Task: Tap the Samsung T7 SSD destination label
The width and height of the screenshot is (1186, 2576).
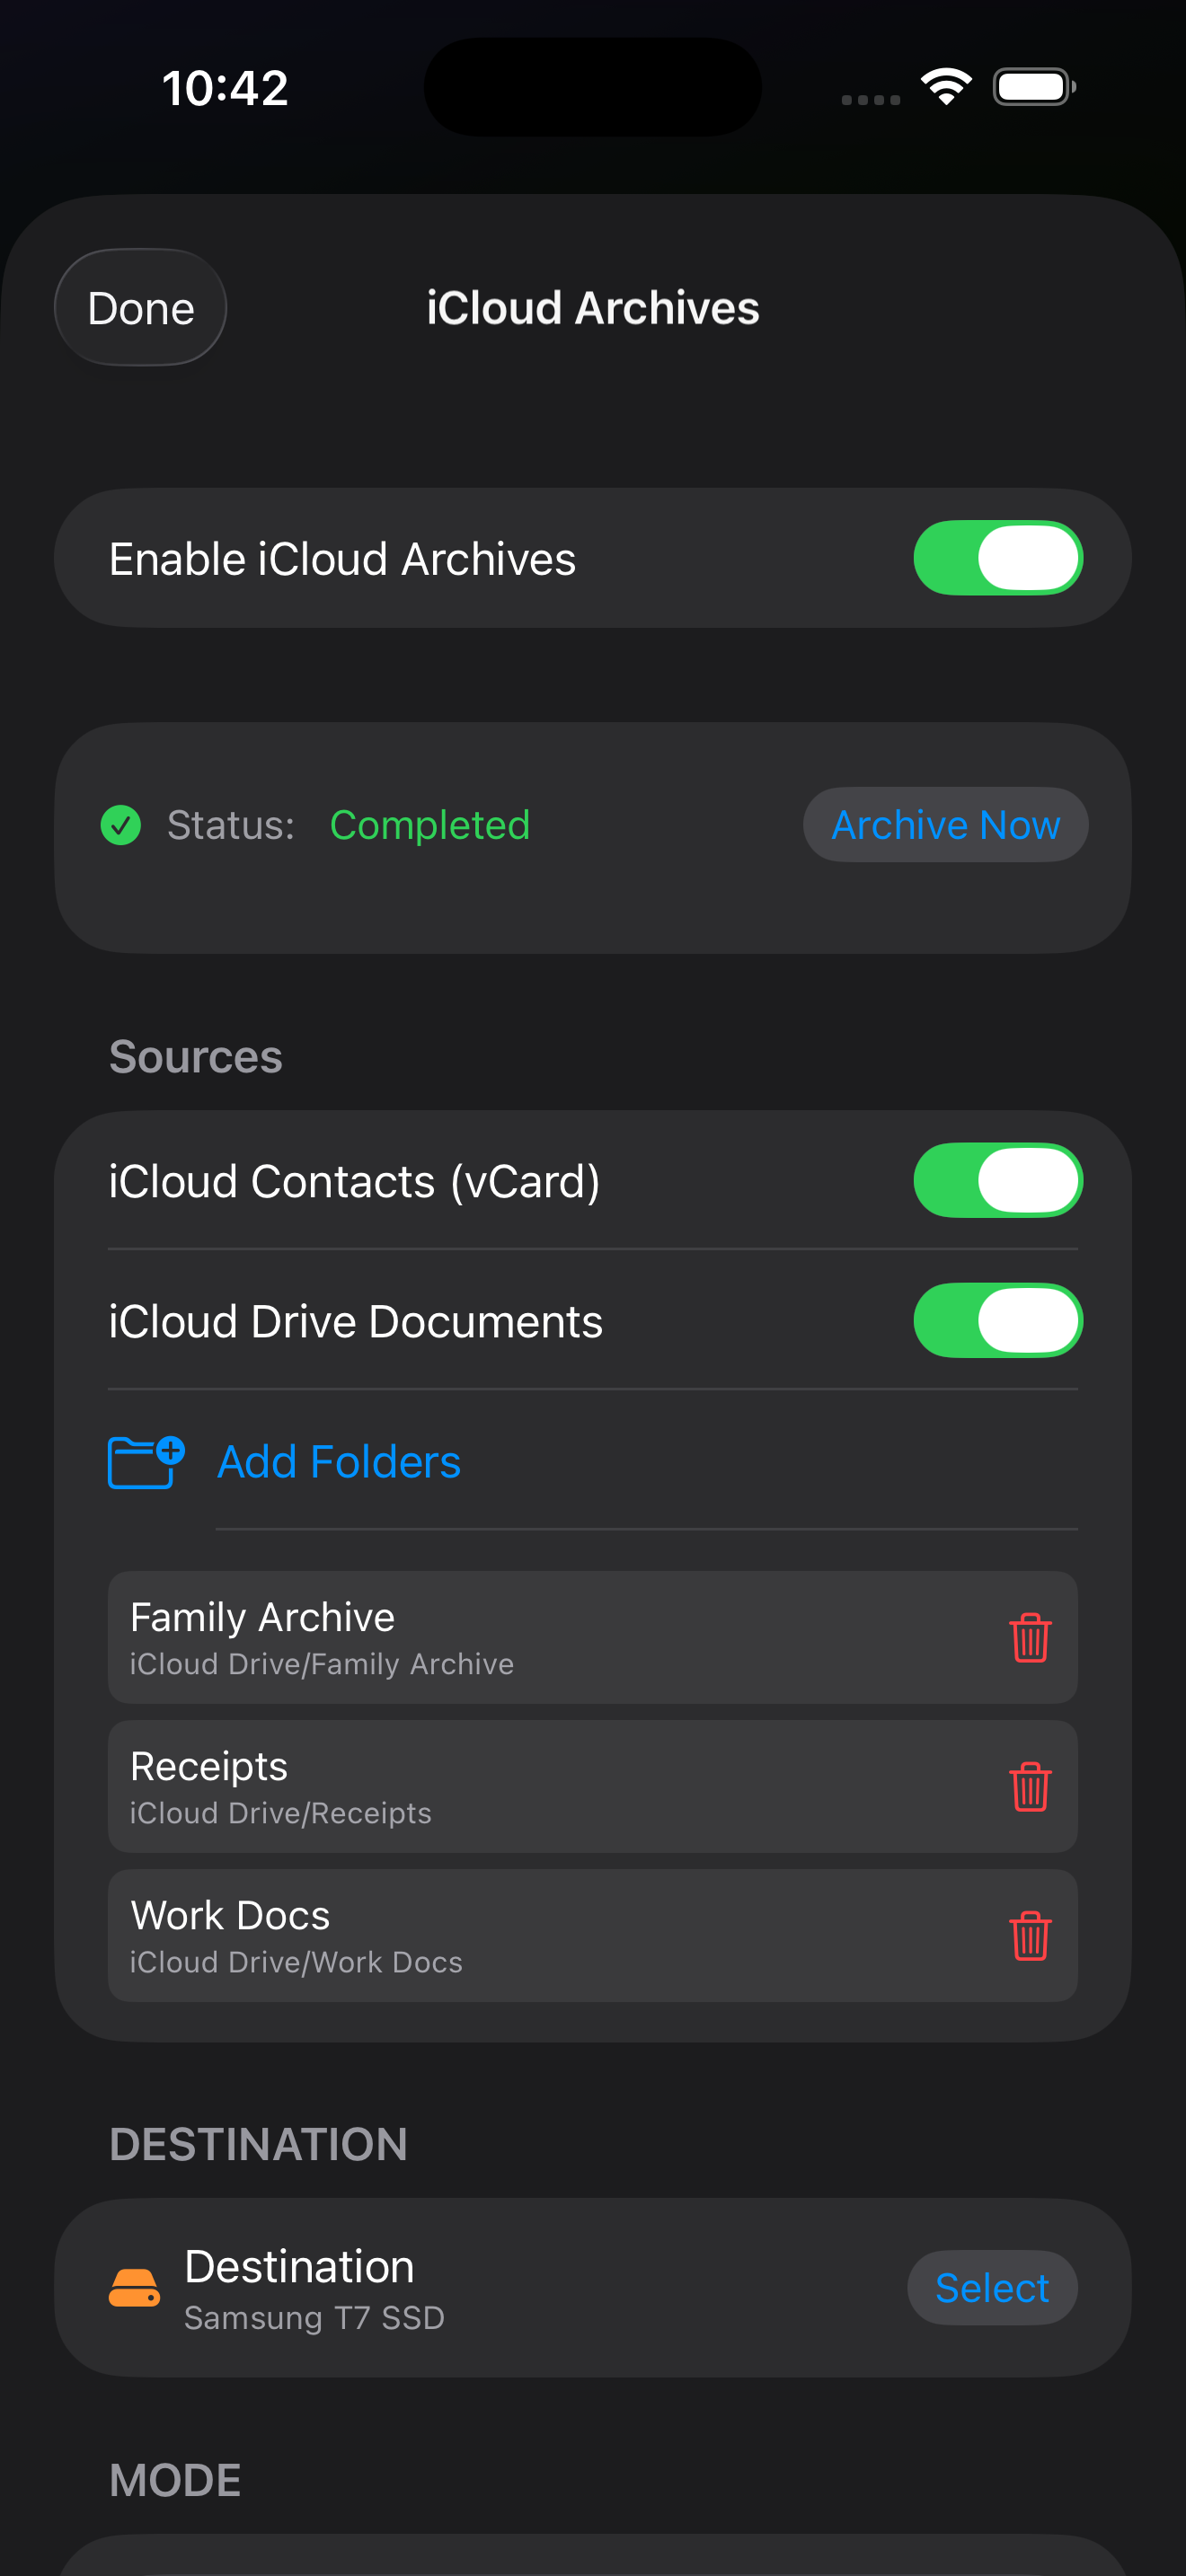Action: pyautogui.click(x=314, y=2317)
